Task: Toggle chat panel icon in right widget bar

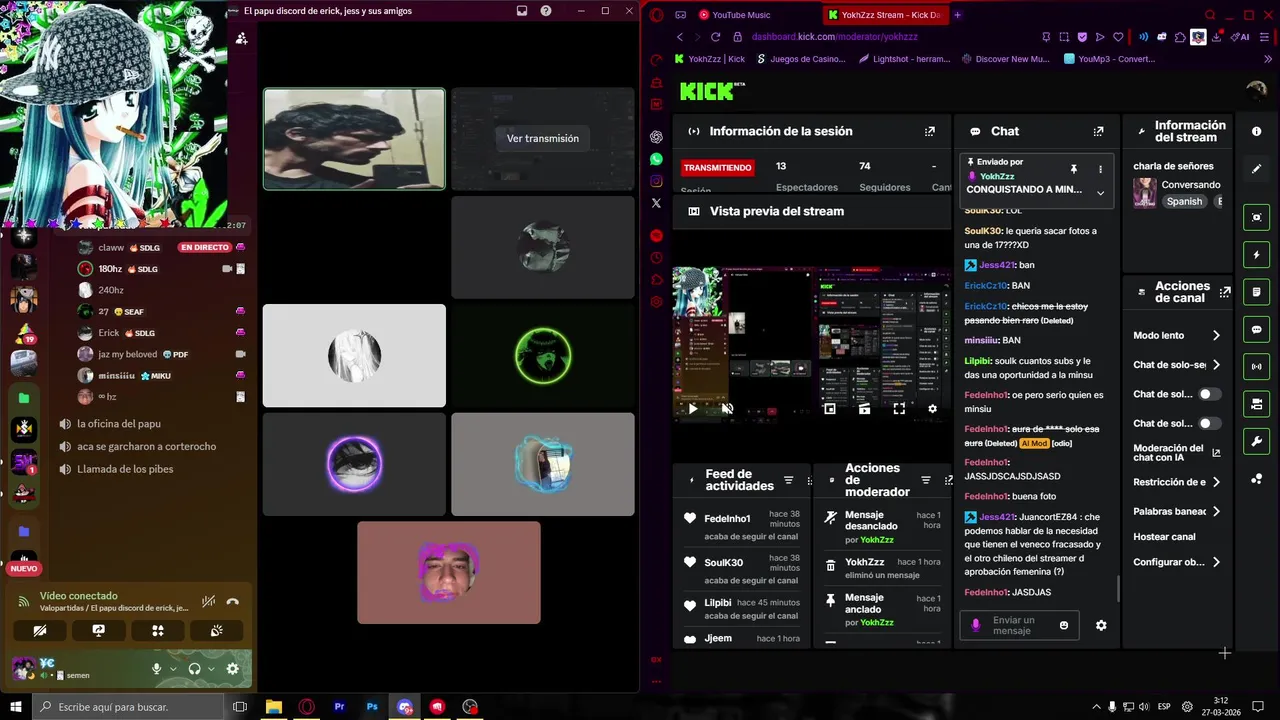Action: tap(1256, 329)
